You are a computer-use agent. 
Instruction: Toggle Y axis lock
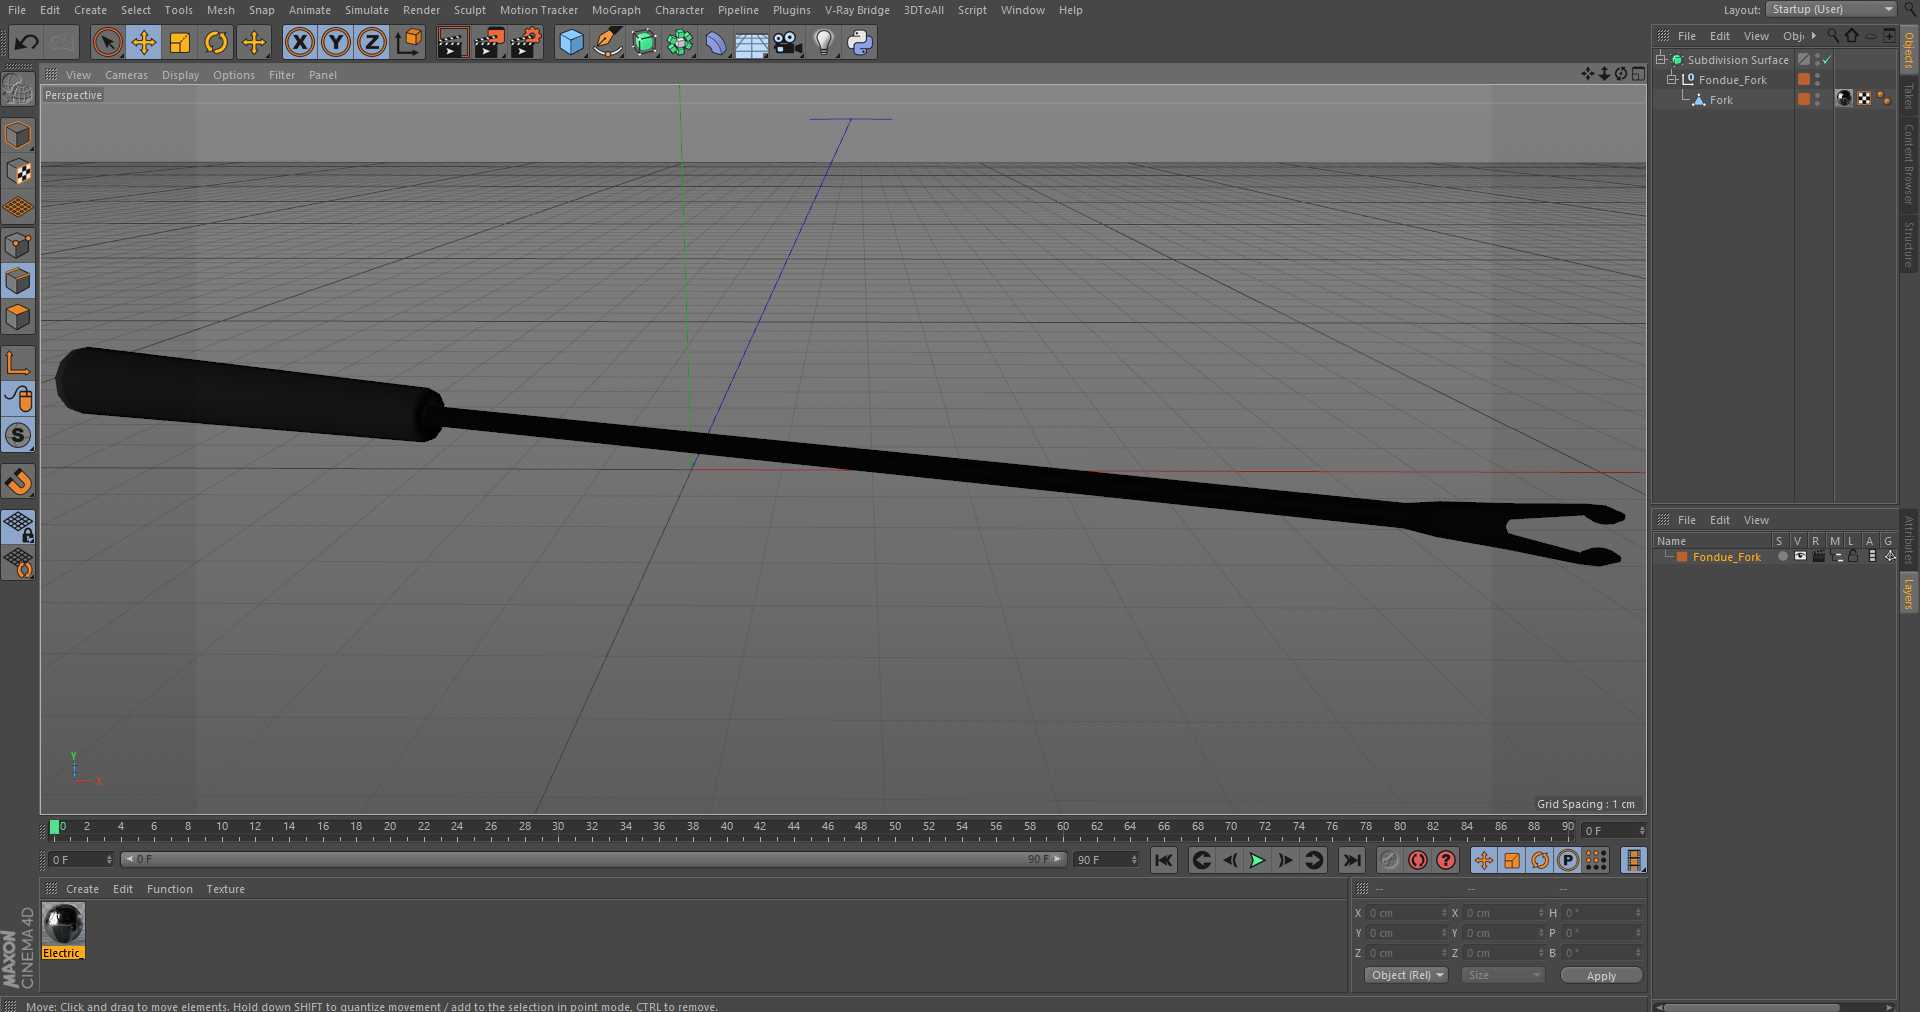coord(336,42)
